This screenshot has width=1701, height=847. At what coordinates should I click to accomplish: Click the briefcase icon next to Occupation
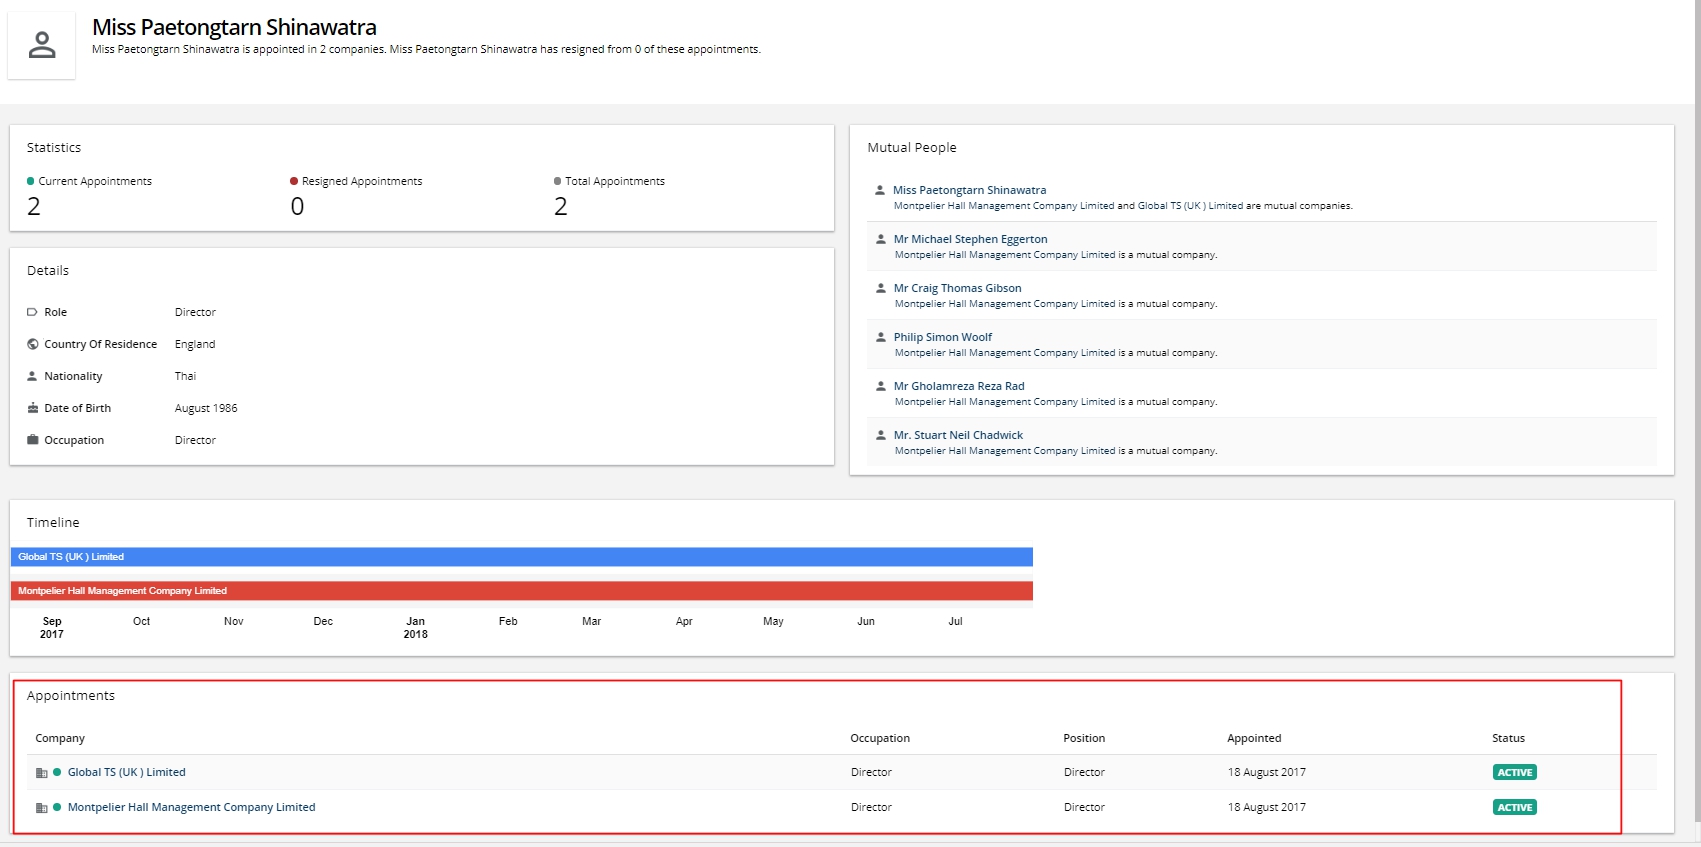tap(33, 440)
